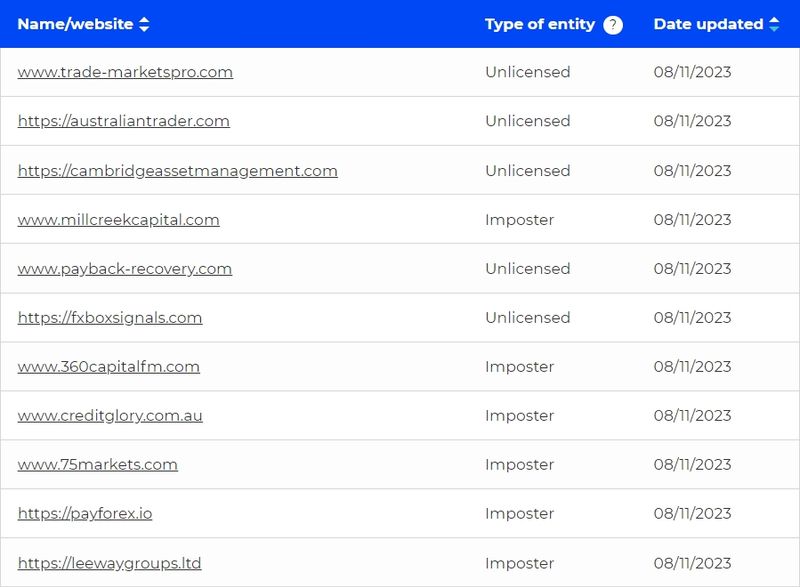The width and height of the screenshot is (800, 587).
Task: Open the www.millcreekcapital.com link
Action: (118, 220)
